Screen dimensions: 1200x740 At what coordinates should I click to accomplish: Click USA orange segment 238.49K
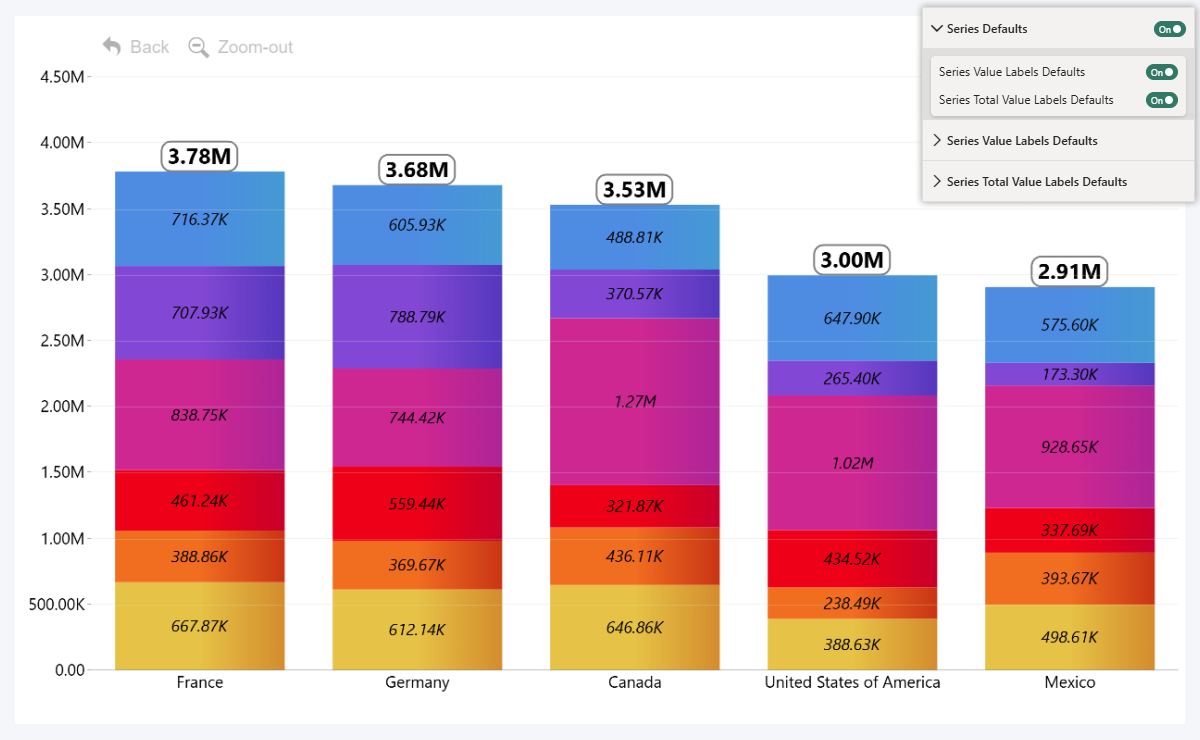pyautogui.click(x=852, y=603)
